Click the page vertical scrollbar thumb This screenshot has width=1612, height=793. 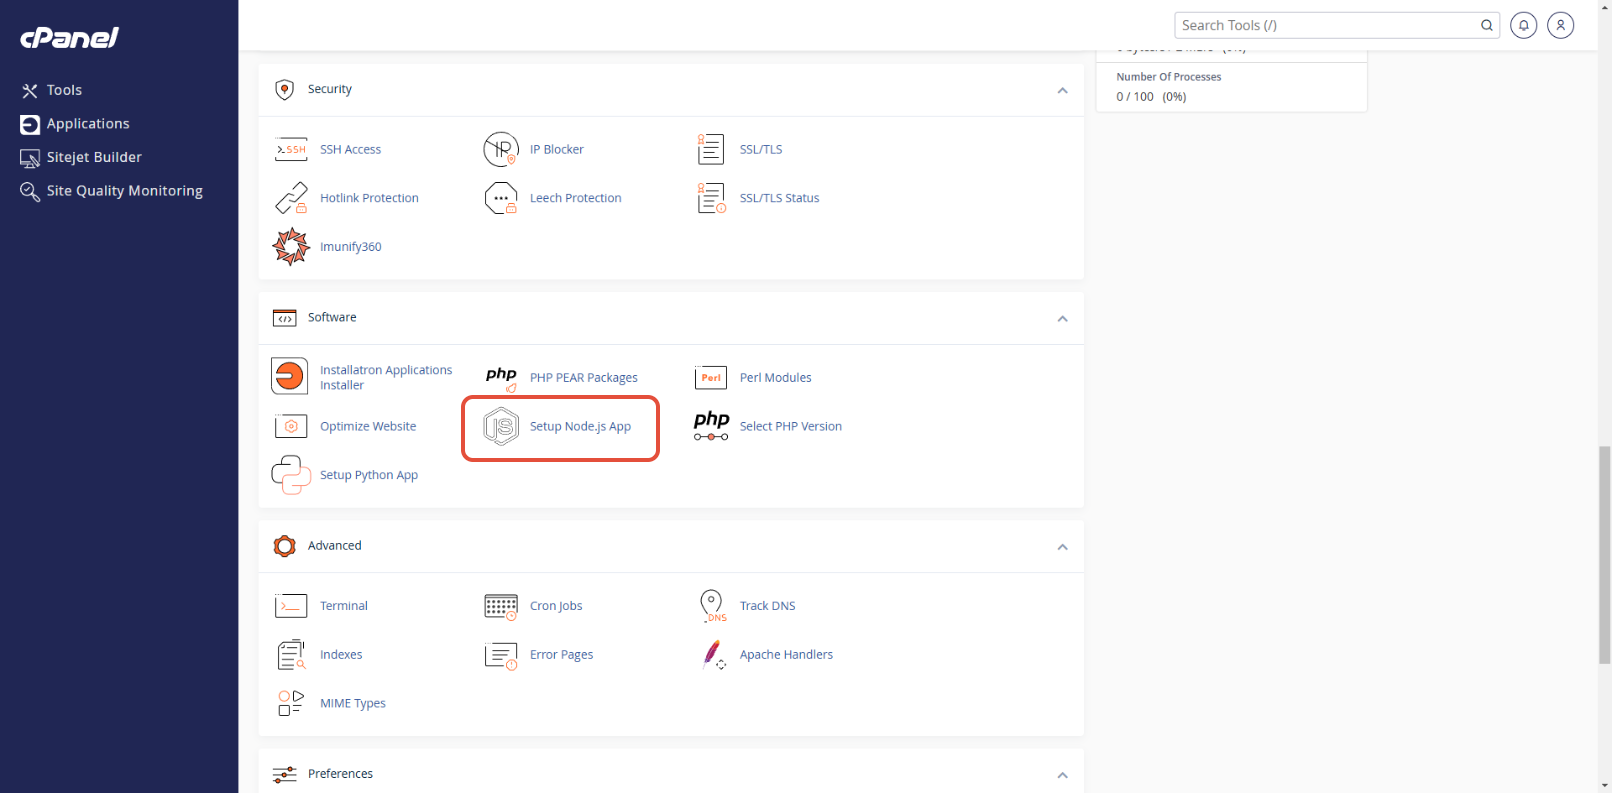pos(1605,555)
